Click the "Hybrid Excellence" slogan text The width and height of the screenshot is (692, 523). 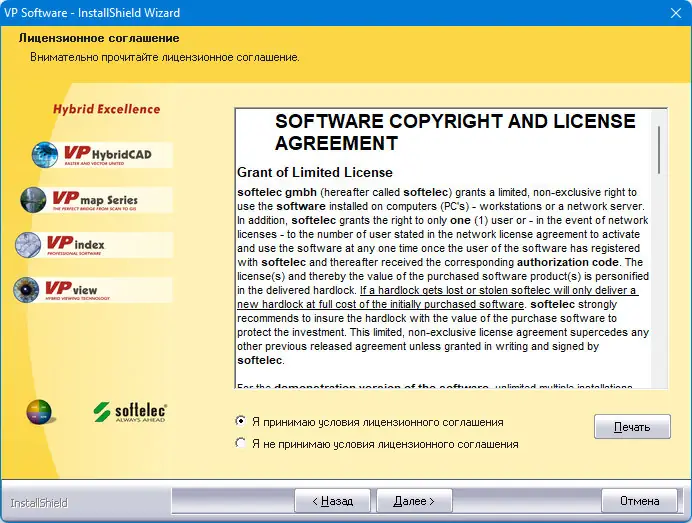[x=106, y=109]
